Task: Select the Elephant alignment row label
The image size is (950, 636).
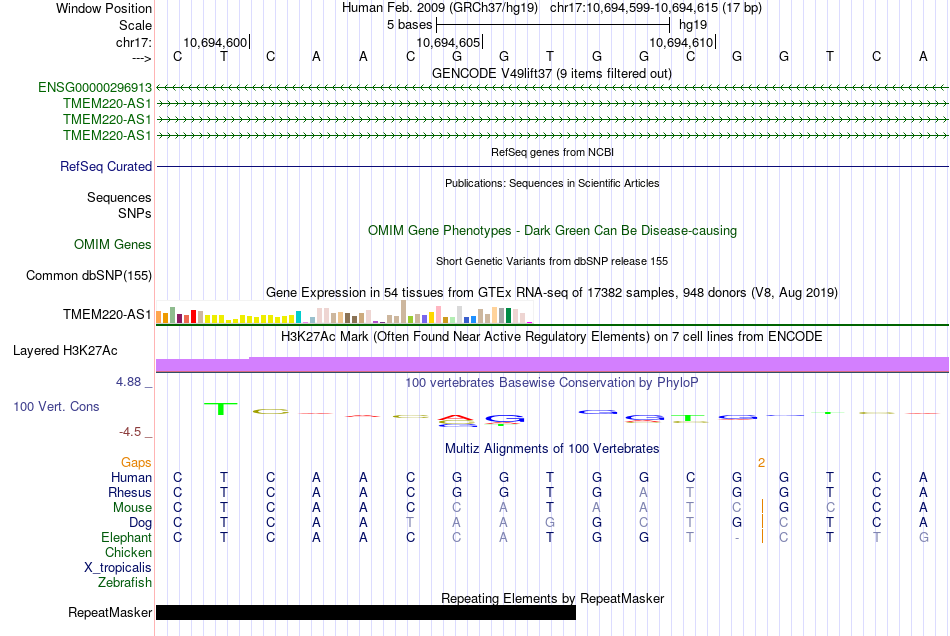Action: 126,537
